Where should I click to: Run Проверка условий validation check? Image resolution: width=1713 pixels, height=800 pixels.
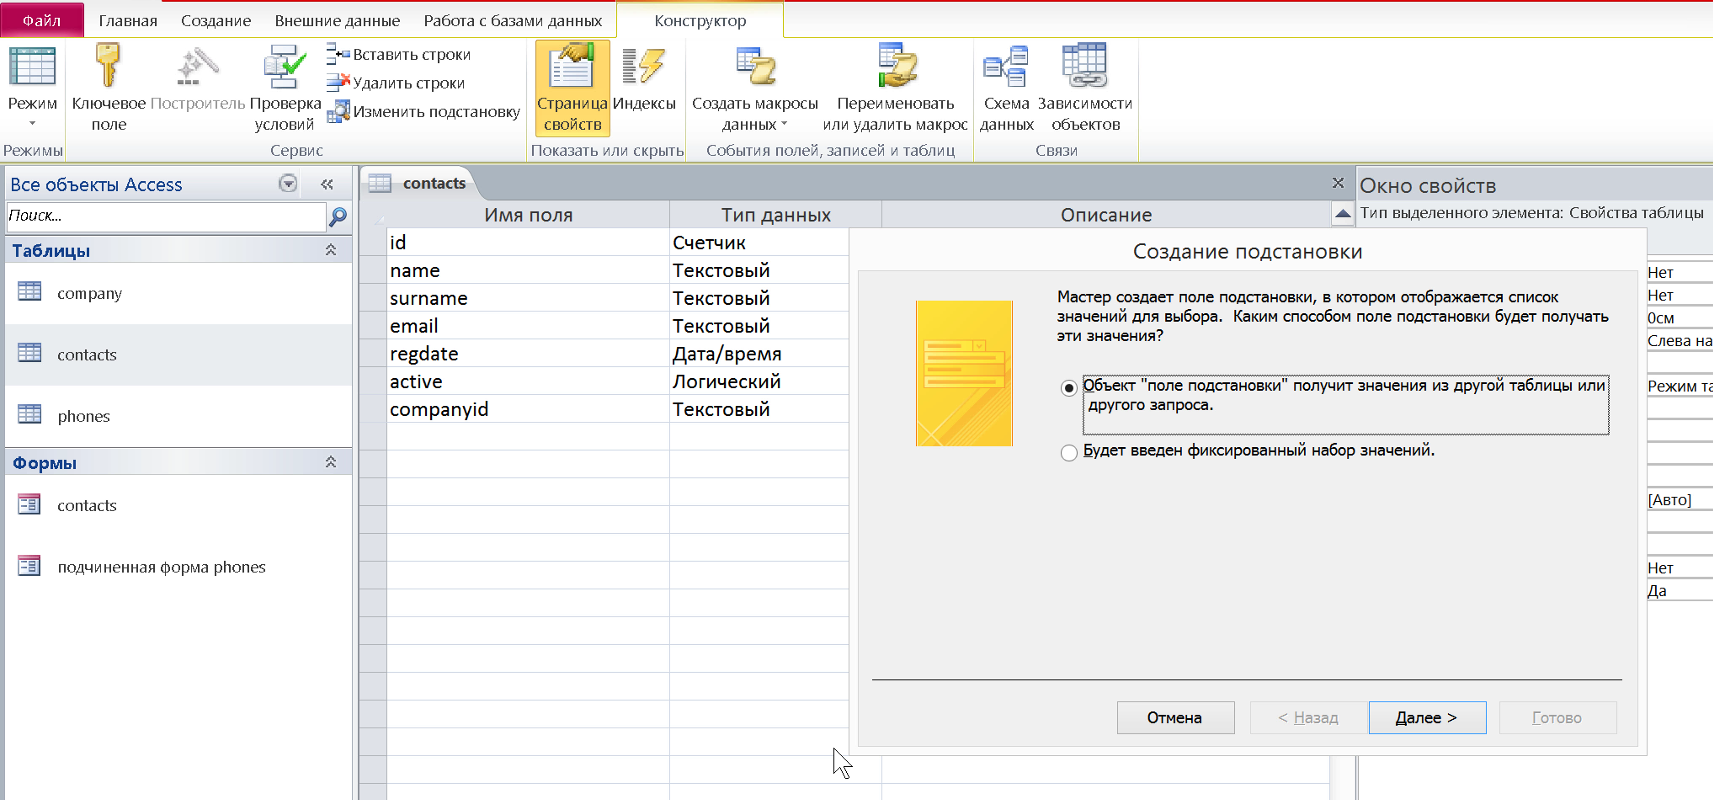click(x=285, y=87)
